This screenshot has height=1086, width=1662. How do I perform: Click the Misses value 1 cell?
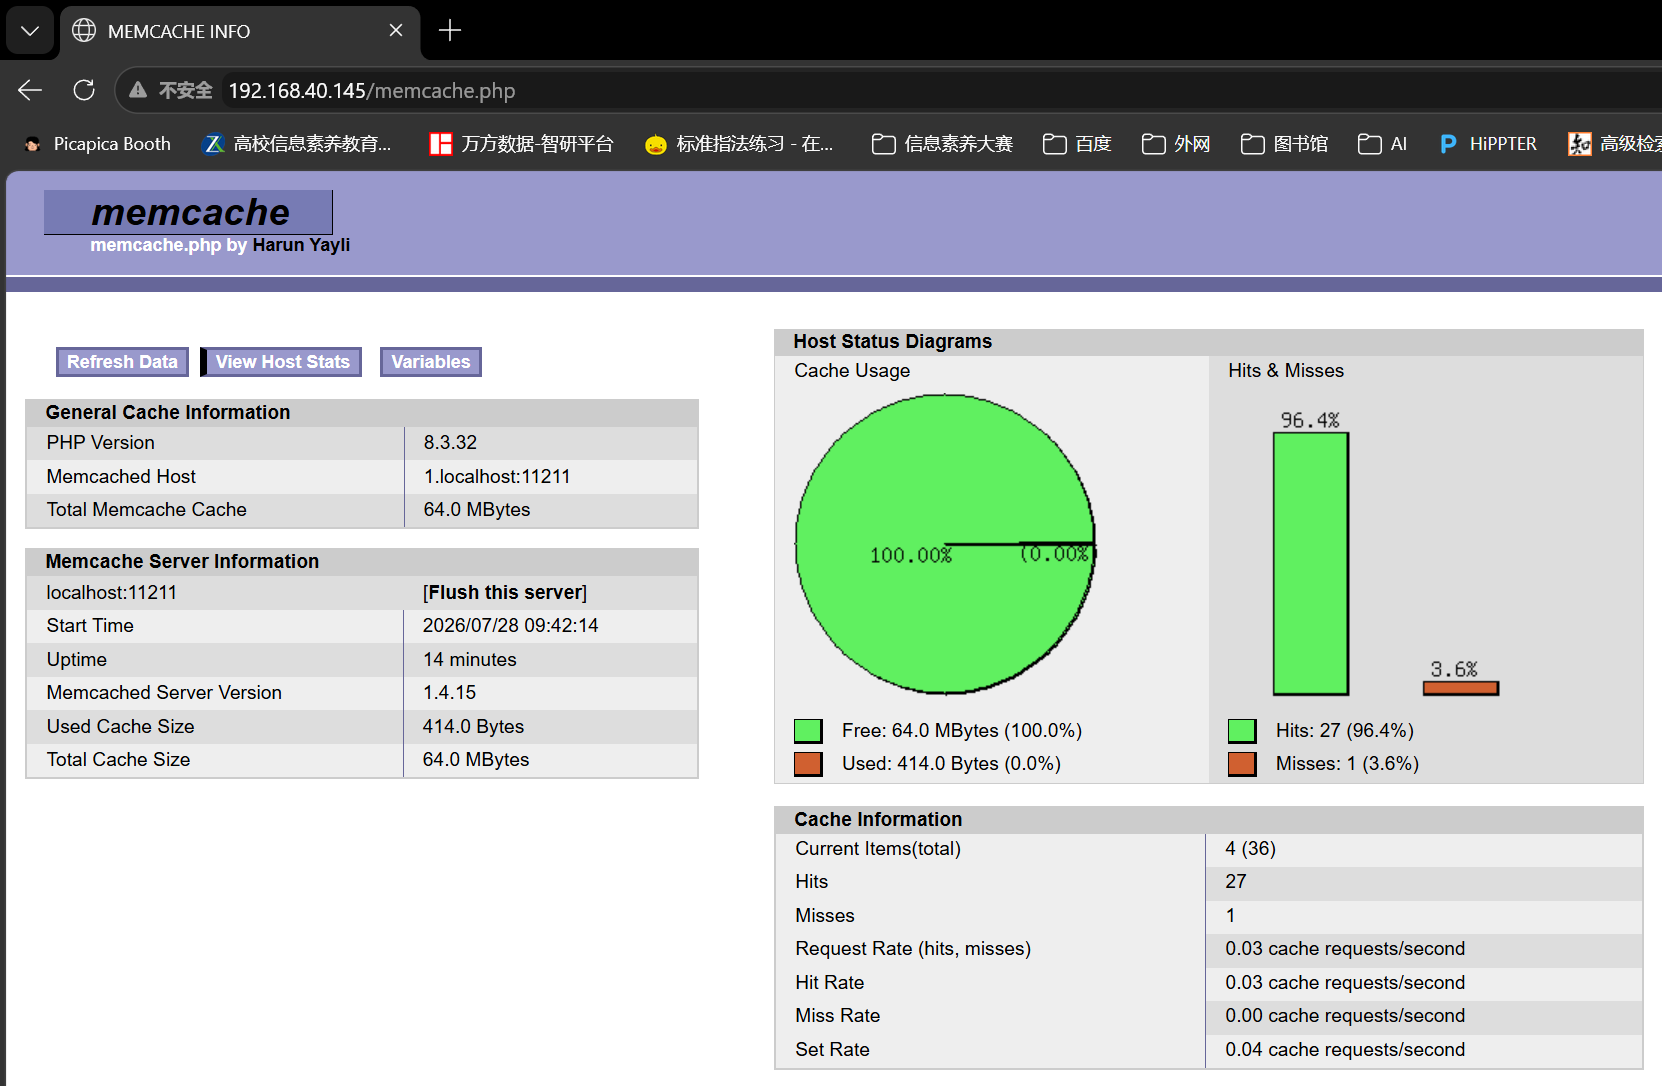click(x=1424, y=916)
